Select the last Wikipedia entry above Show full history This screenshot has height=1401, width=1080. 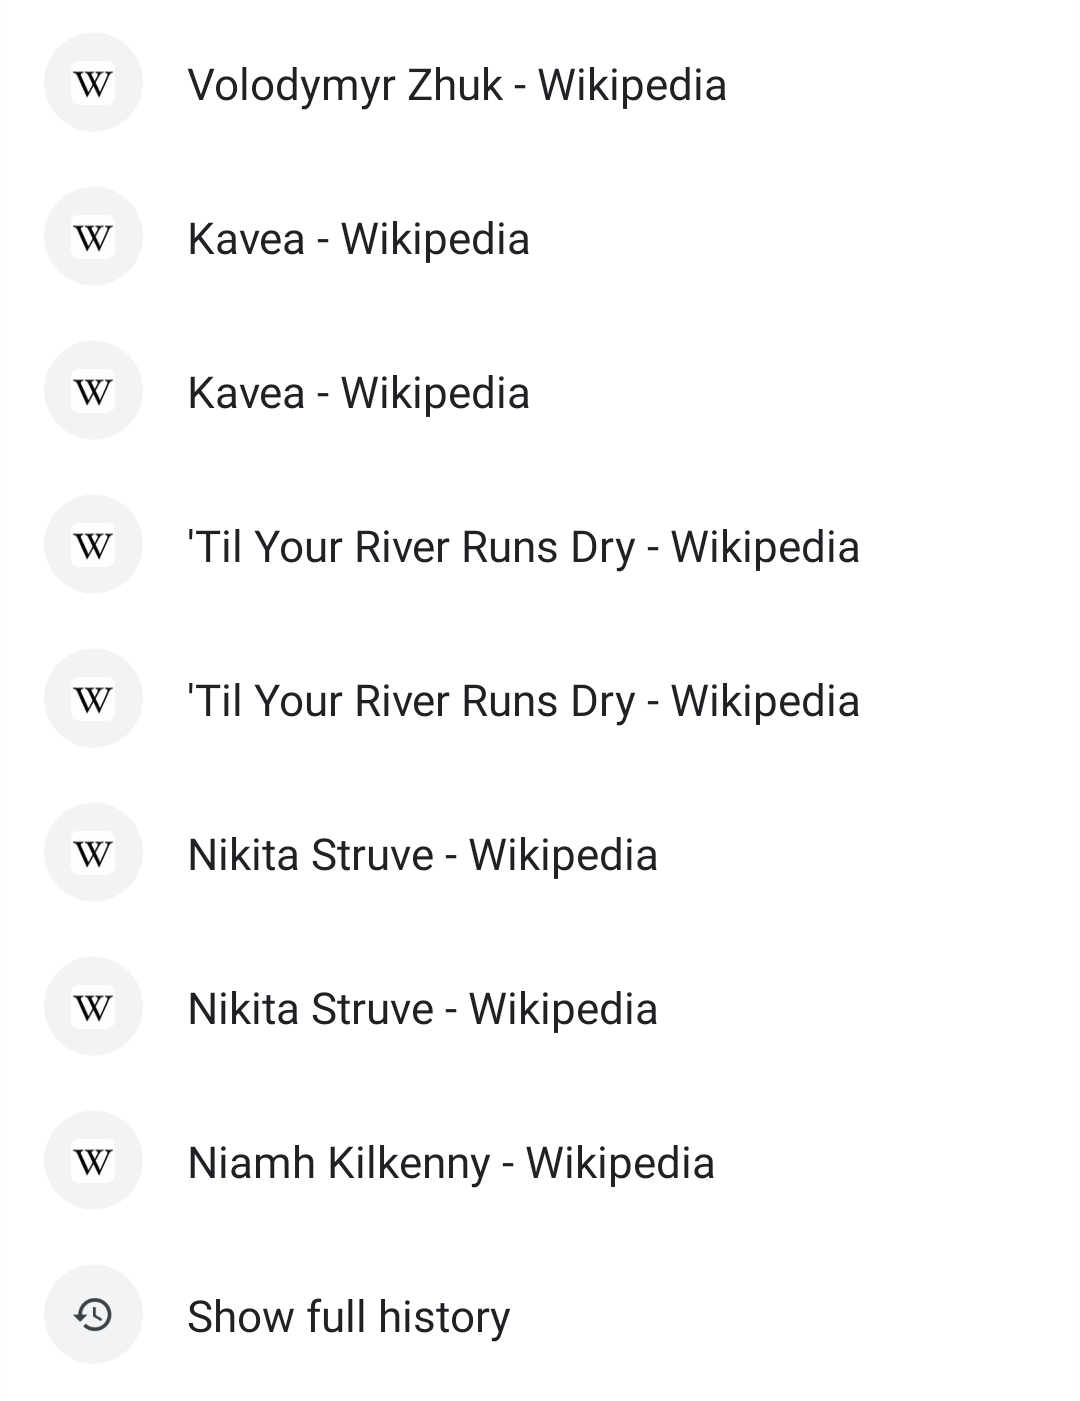click(450, 1163)
